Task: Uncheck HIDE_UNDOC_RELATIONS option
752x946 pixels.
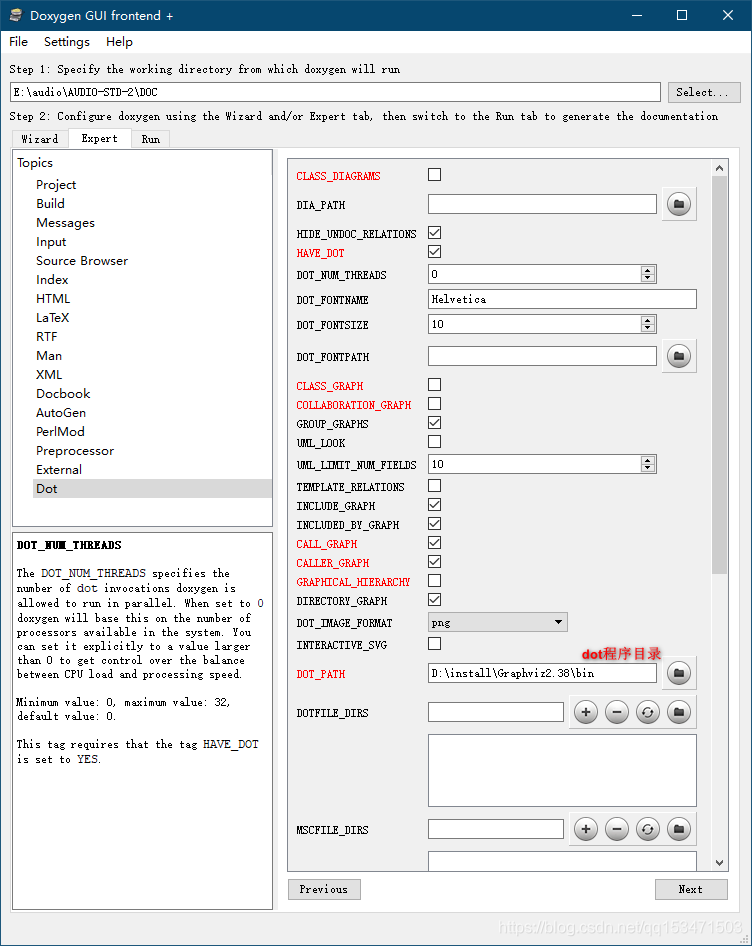Action: (x=435, y=232)
